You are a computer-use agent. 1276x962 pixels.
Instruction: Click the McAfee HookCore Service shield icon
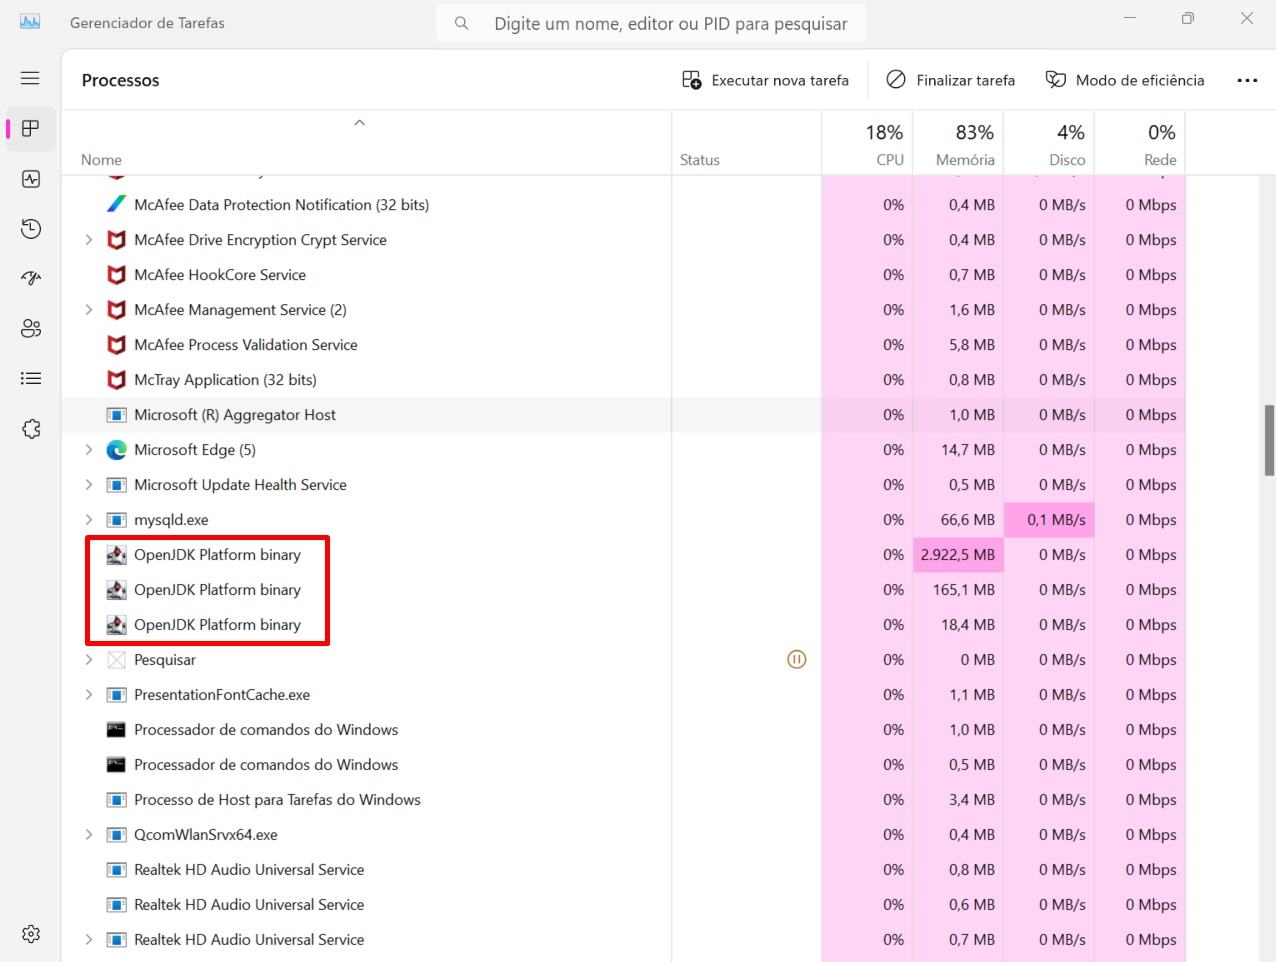(117, 275)
